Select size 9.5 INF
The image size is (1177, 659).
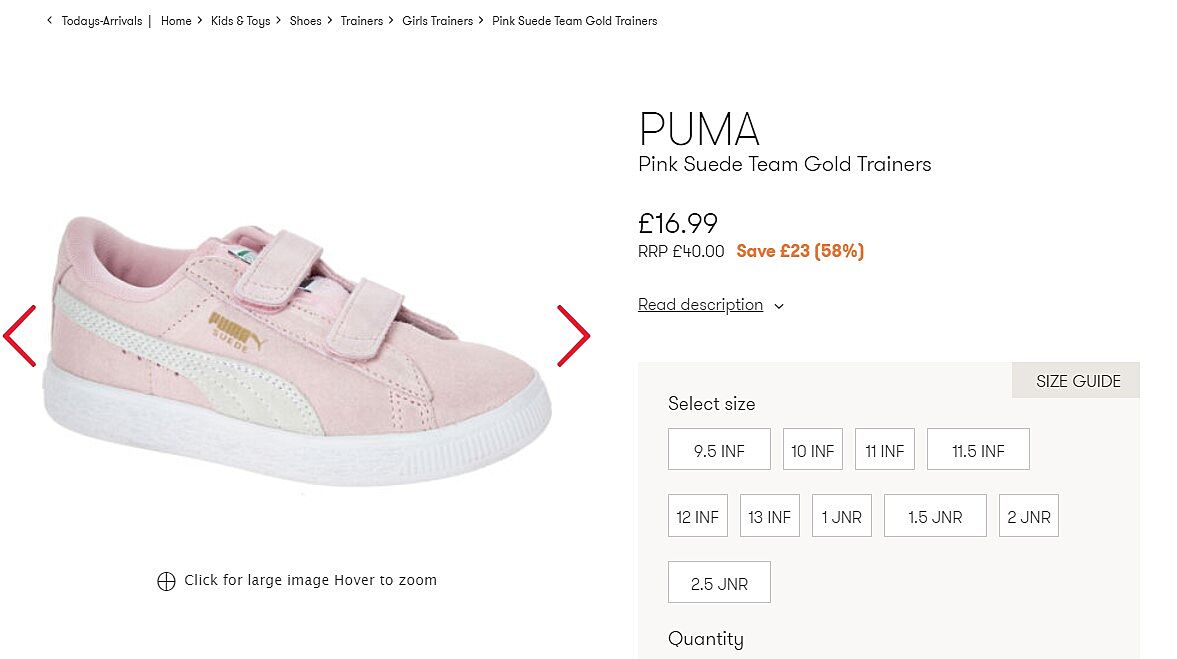pyautogui.click(x=719, y=450)
